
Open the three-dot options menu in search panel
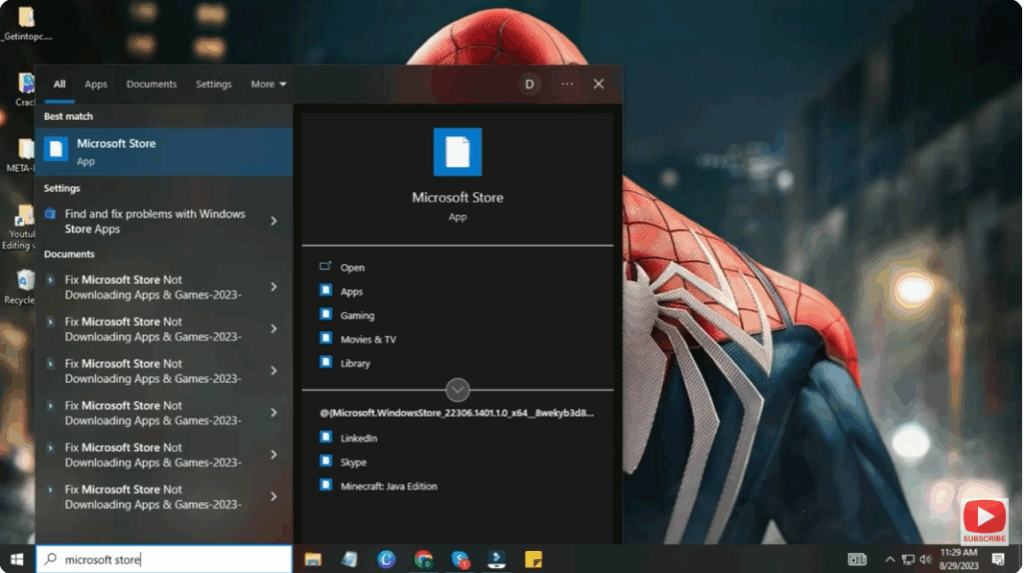point(567,84)
